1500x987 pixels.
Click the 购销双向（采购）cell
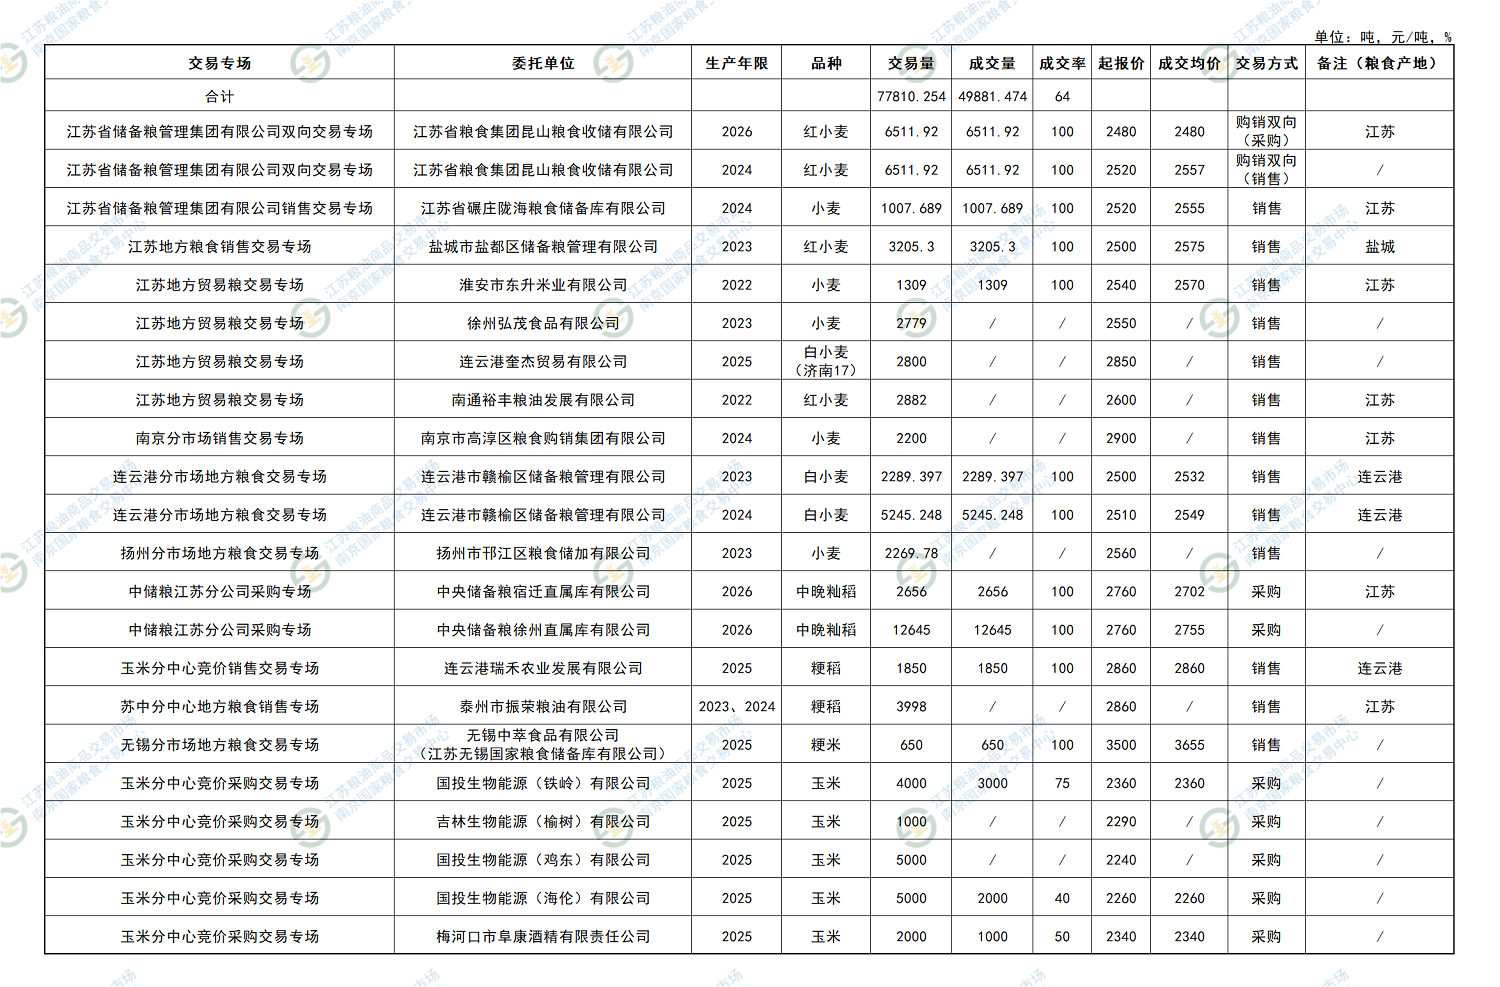coord(1266,131)
